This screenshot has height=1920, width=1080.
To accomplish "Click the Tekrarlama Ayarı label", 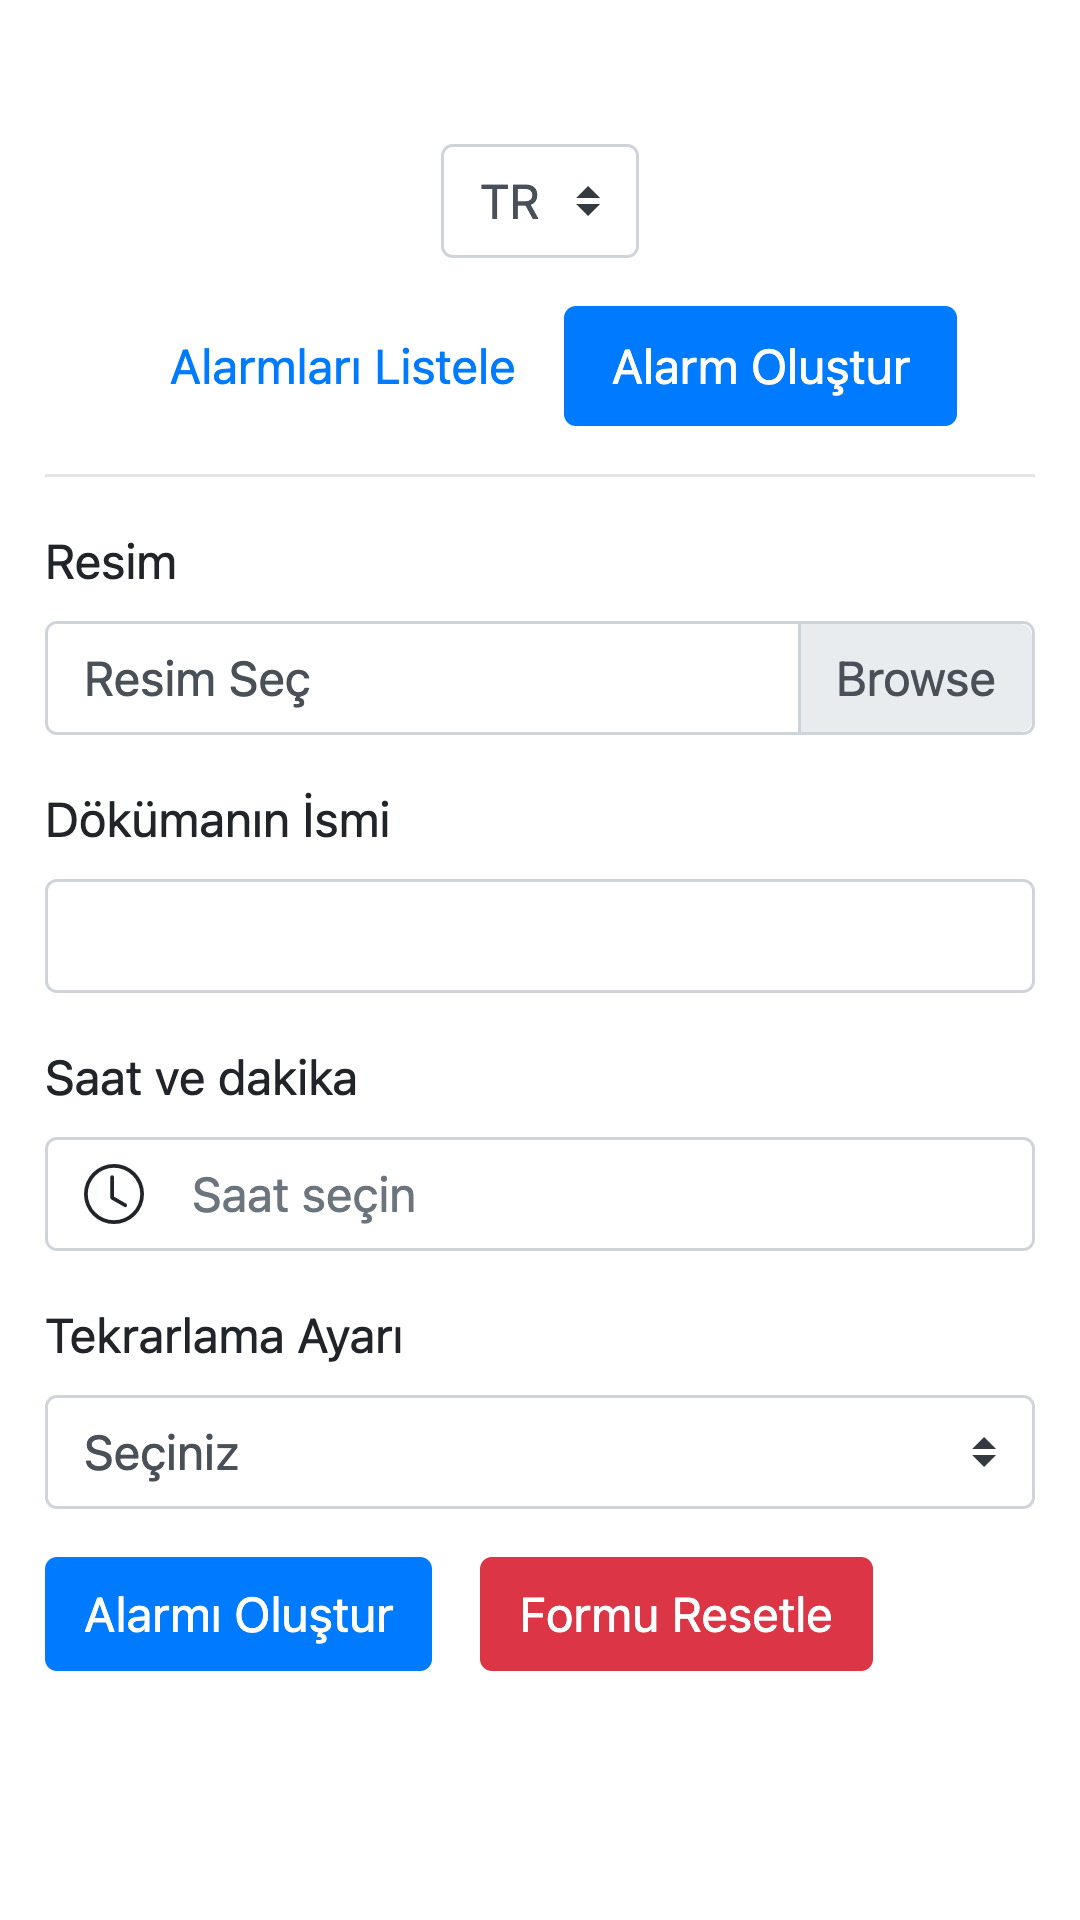I will coord(224,1337).
